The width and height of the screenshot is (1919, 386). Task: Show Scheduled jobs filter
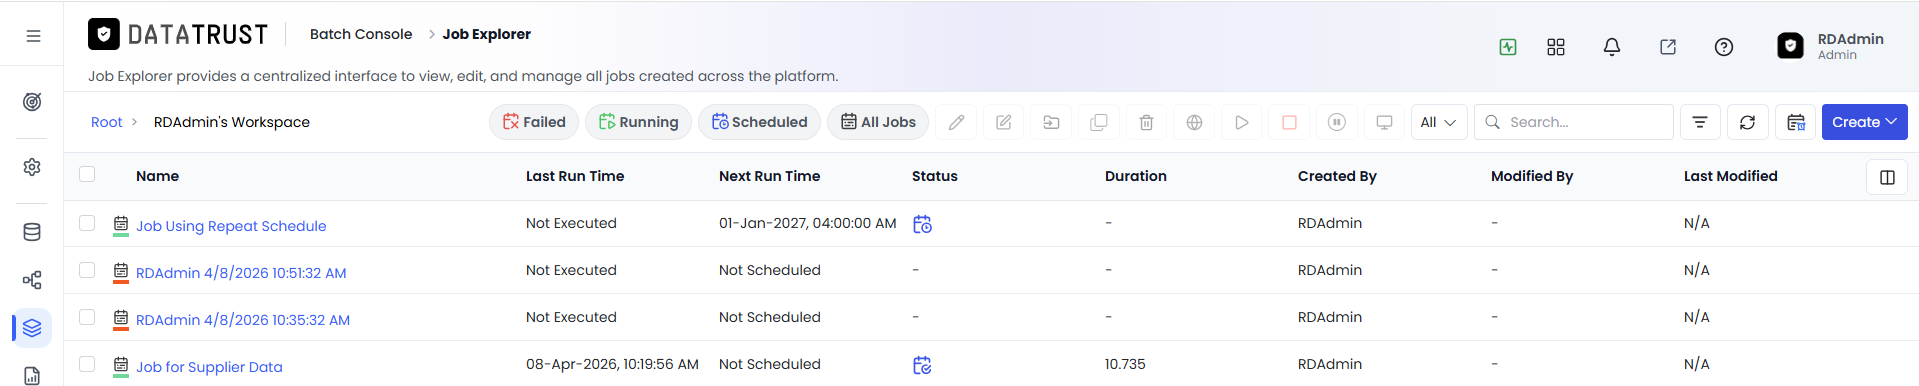pos(759,122)
